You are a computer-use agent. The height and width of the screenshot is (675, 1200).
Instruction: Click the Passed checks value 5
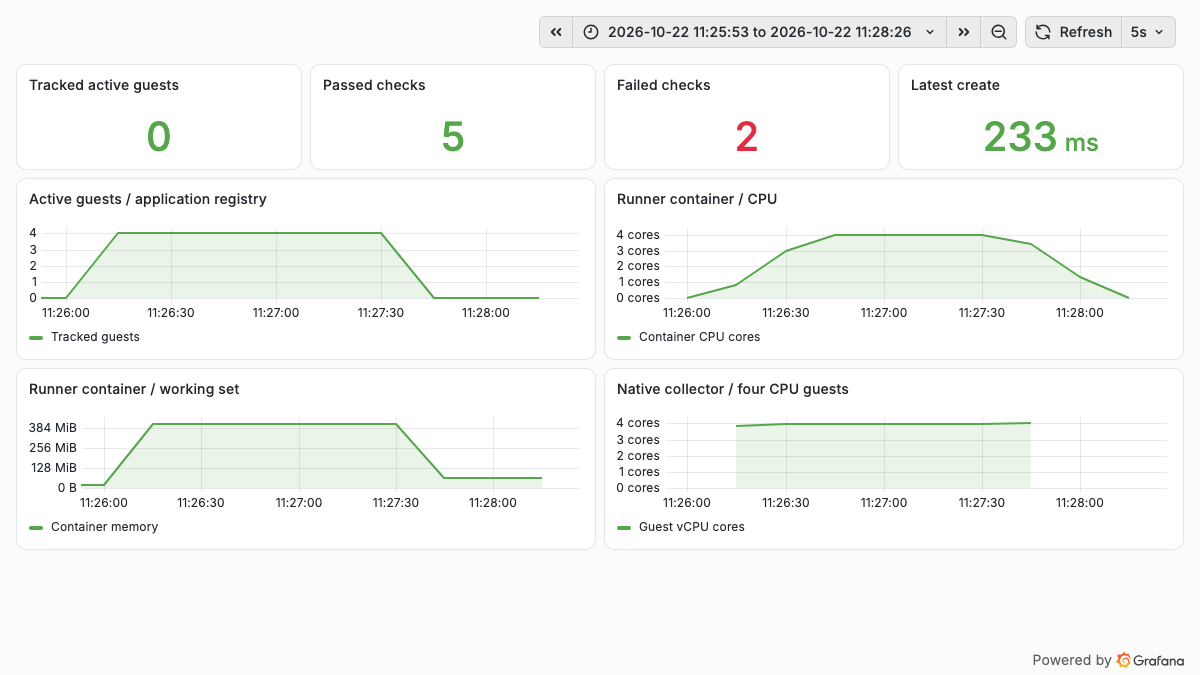[453, 137]
